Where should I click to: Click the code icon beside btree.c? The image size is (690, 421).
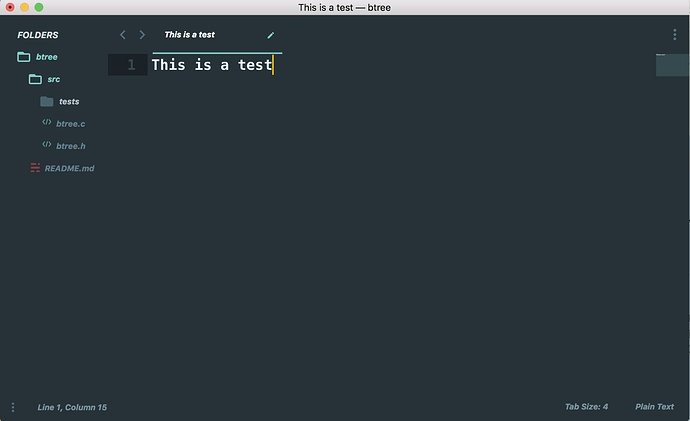tap(47, 122)
